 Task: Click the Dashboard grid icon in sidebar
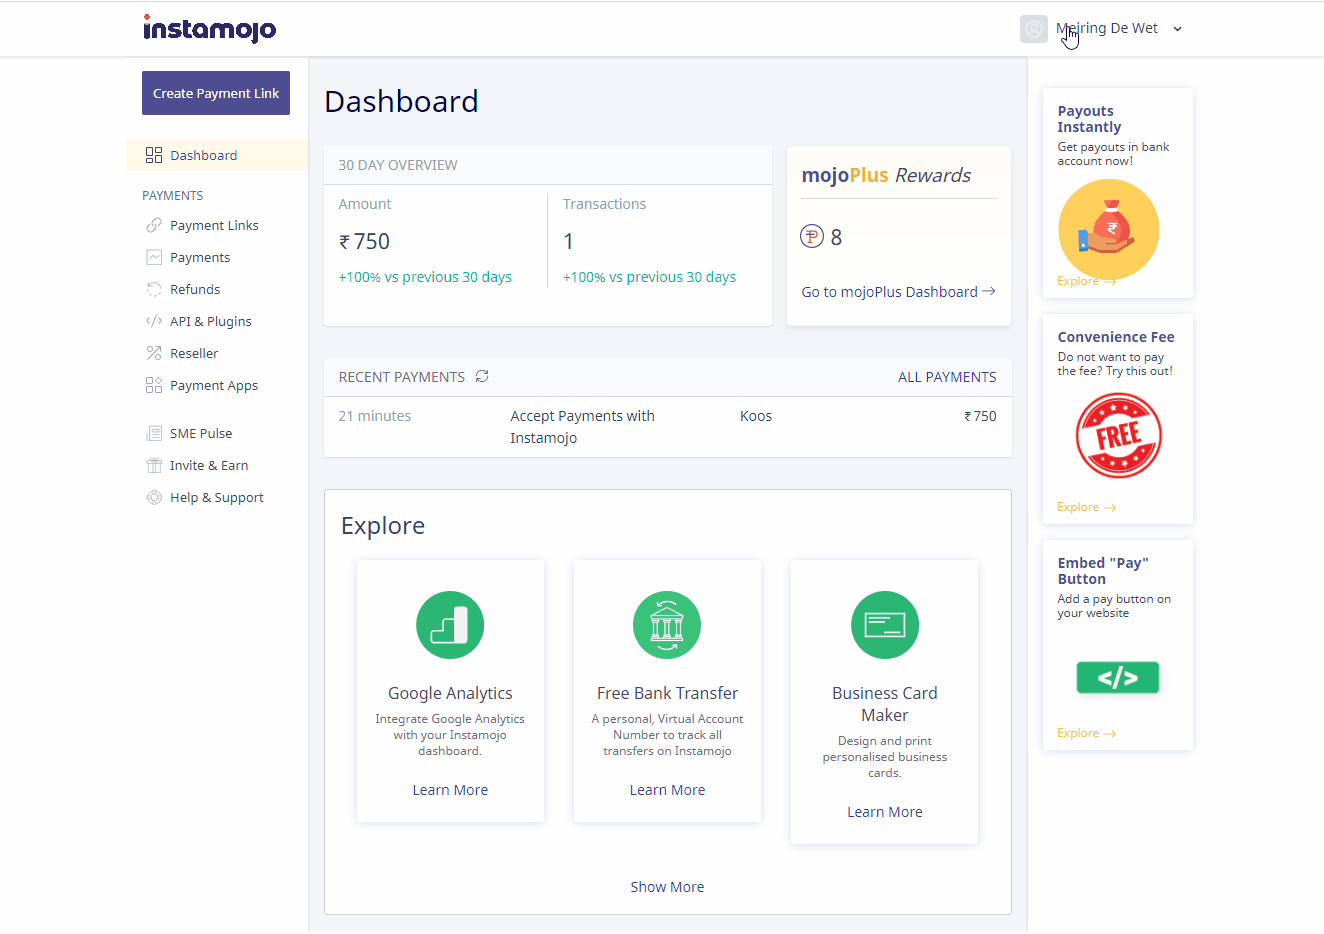[154, 155]
